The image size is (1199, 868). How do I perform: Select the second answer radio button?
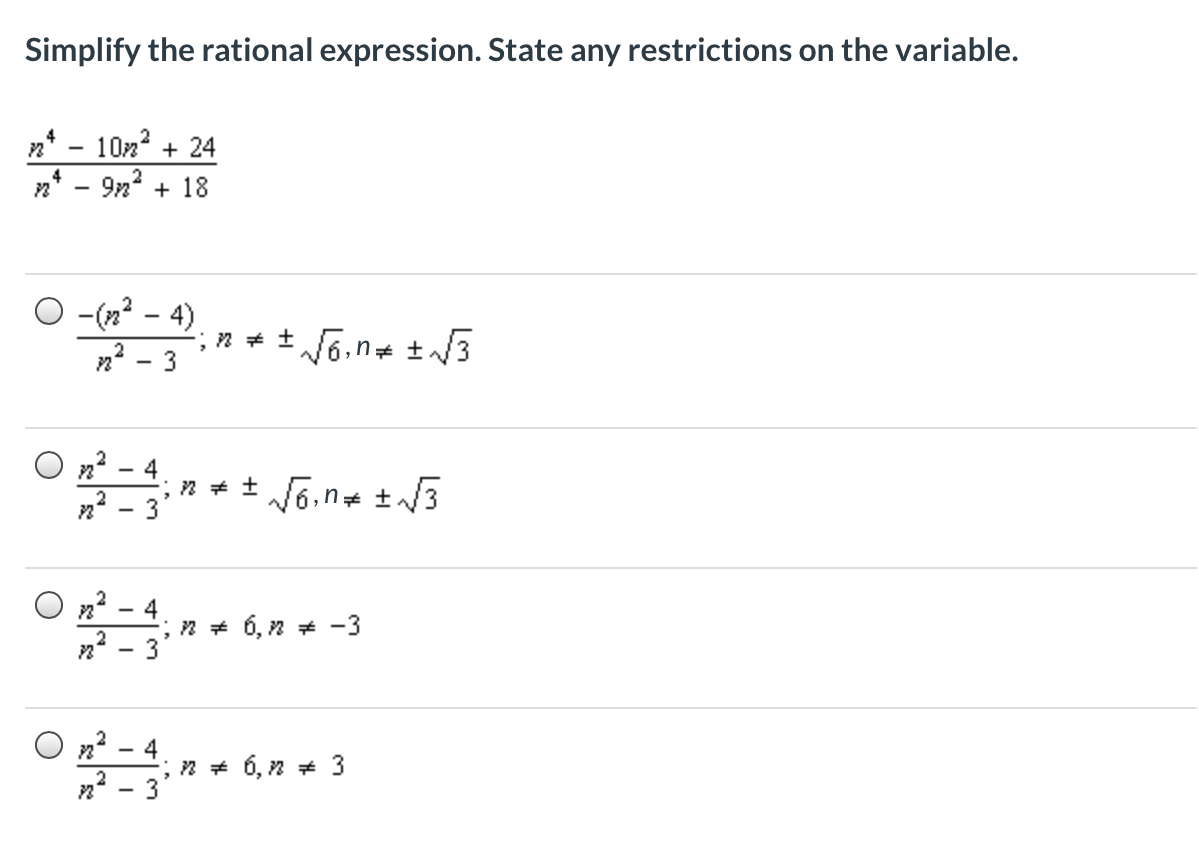47,462
